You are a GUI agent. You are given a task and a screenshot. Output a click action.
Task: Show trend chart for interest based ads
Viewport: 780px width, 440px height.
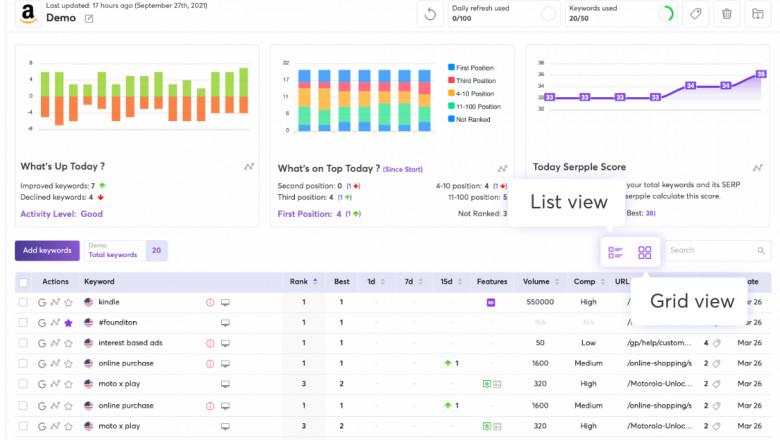55,344
